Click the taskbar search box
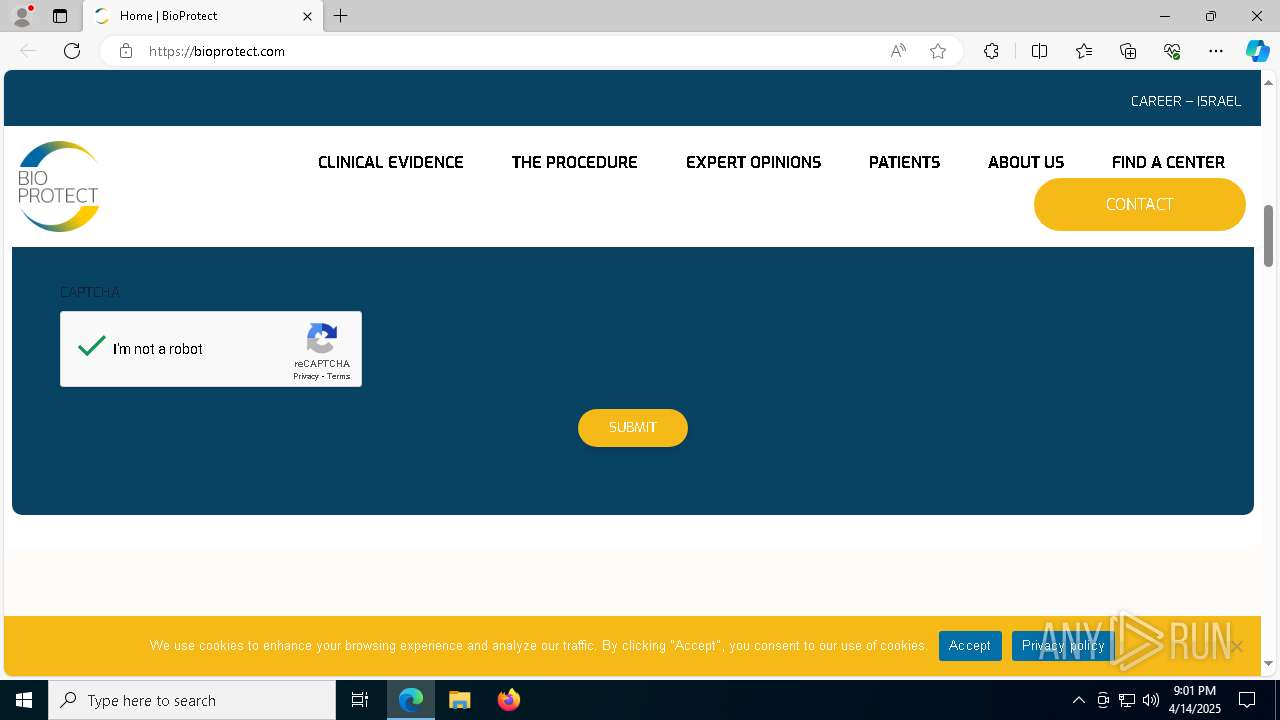 tap(192, 700)
